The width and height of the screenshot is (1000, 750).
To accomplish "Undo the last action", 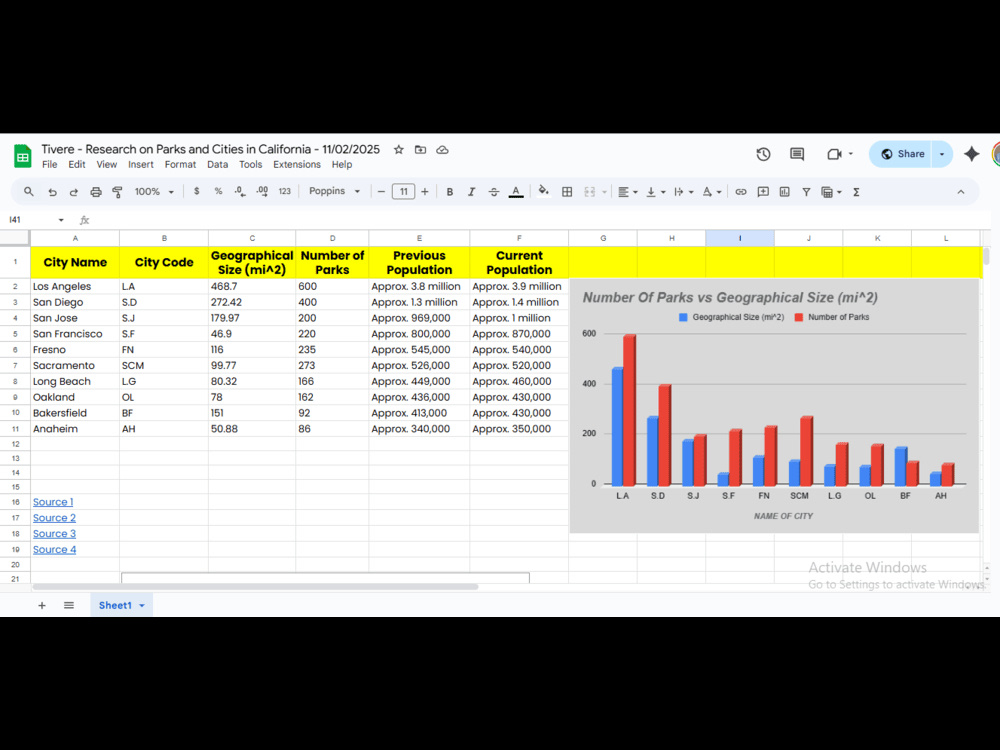I will pos(52,191).
